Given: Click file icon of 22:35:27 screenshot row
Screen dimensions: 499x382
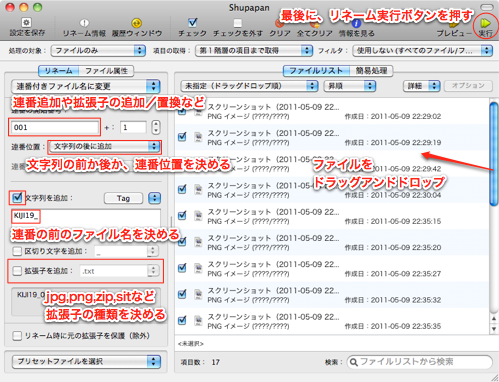Looking at the screenshot, I should [198, 268].
